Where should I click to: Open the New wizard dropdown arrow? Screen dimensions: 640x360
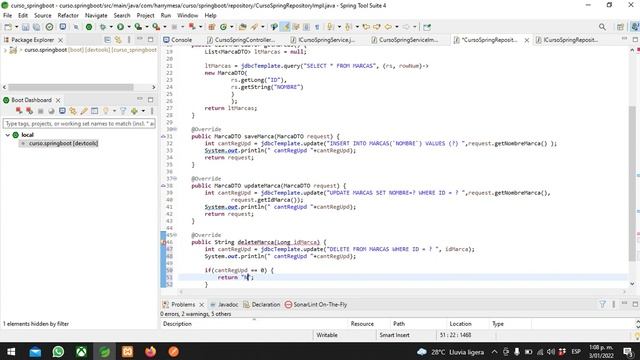tap(16, 27)
